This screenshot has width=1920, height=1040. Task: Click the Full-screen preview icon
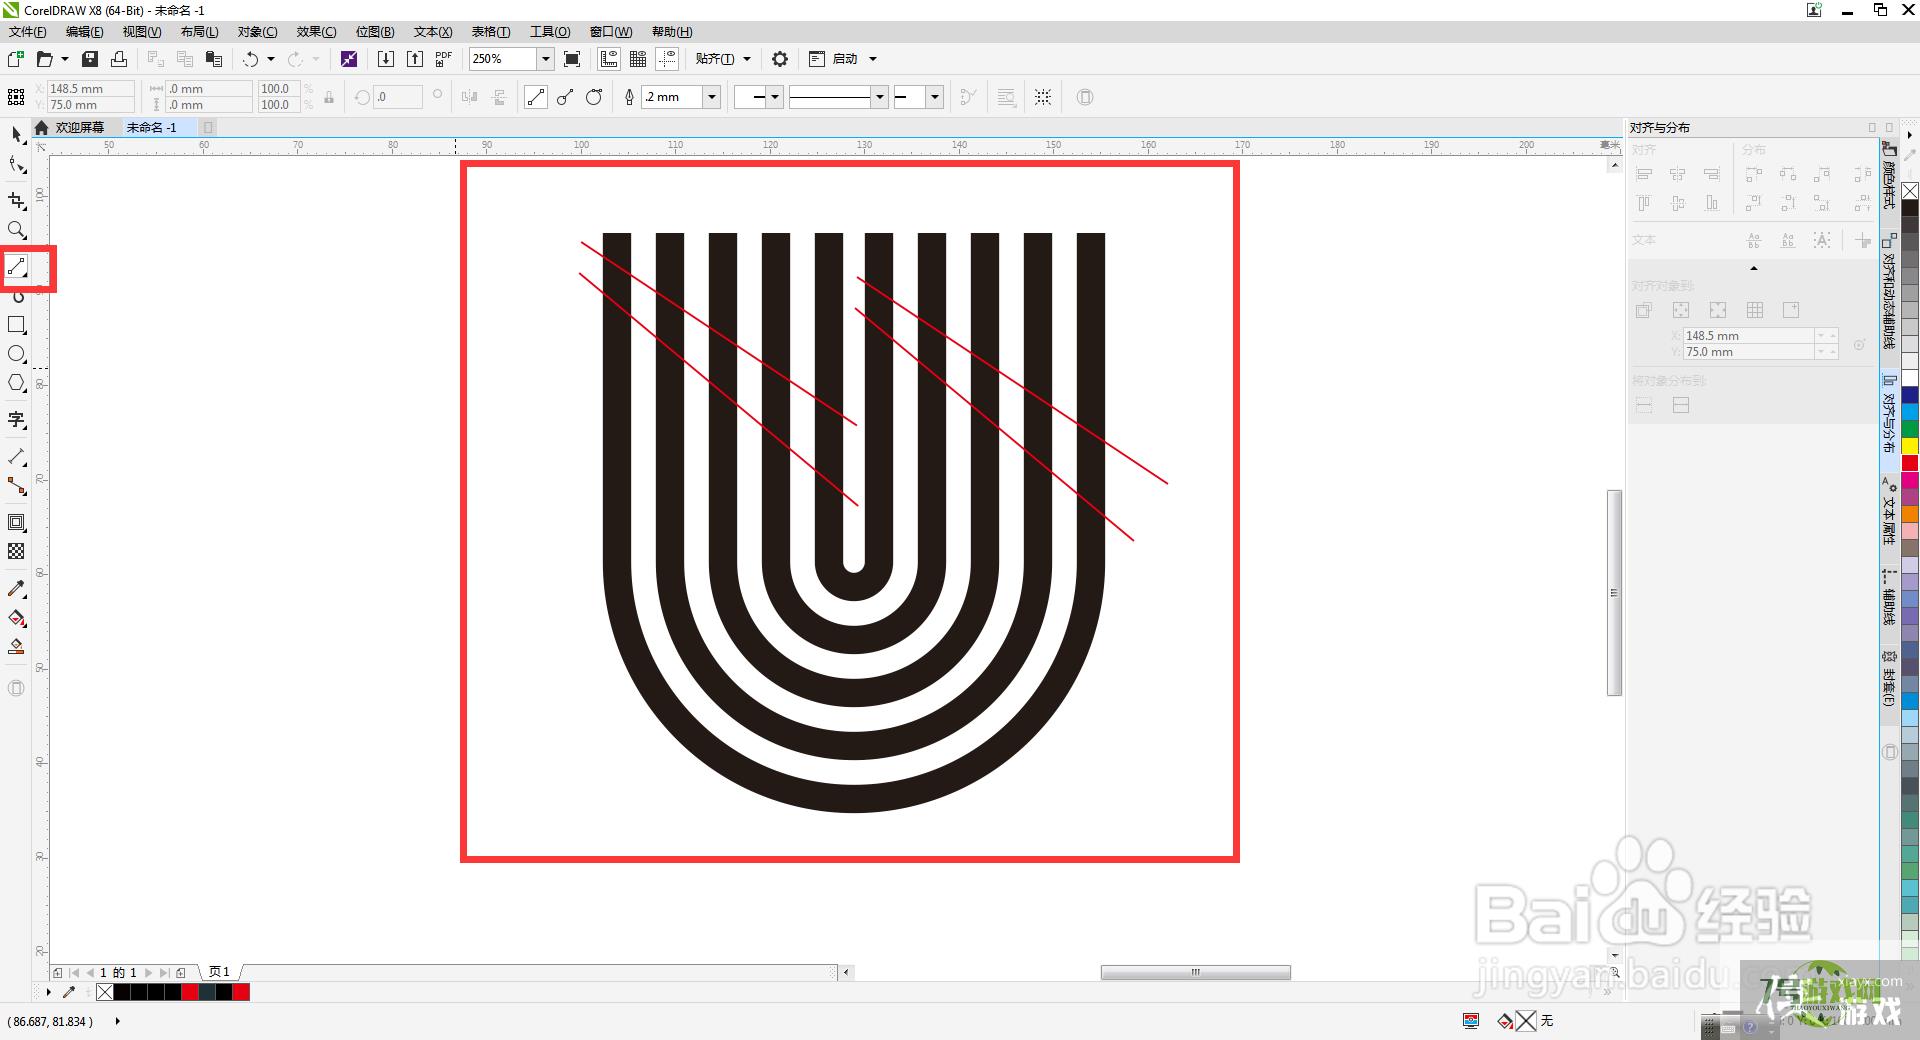pos(572,59)
